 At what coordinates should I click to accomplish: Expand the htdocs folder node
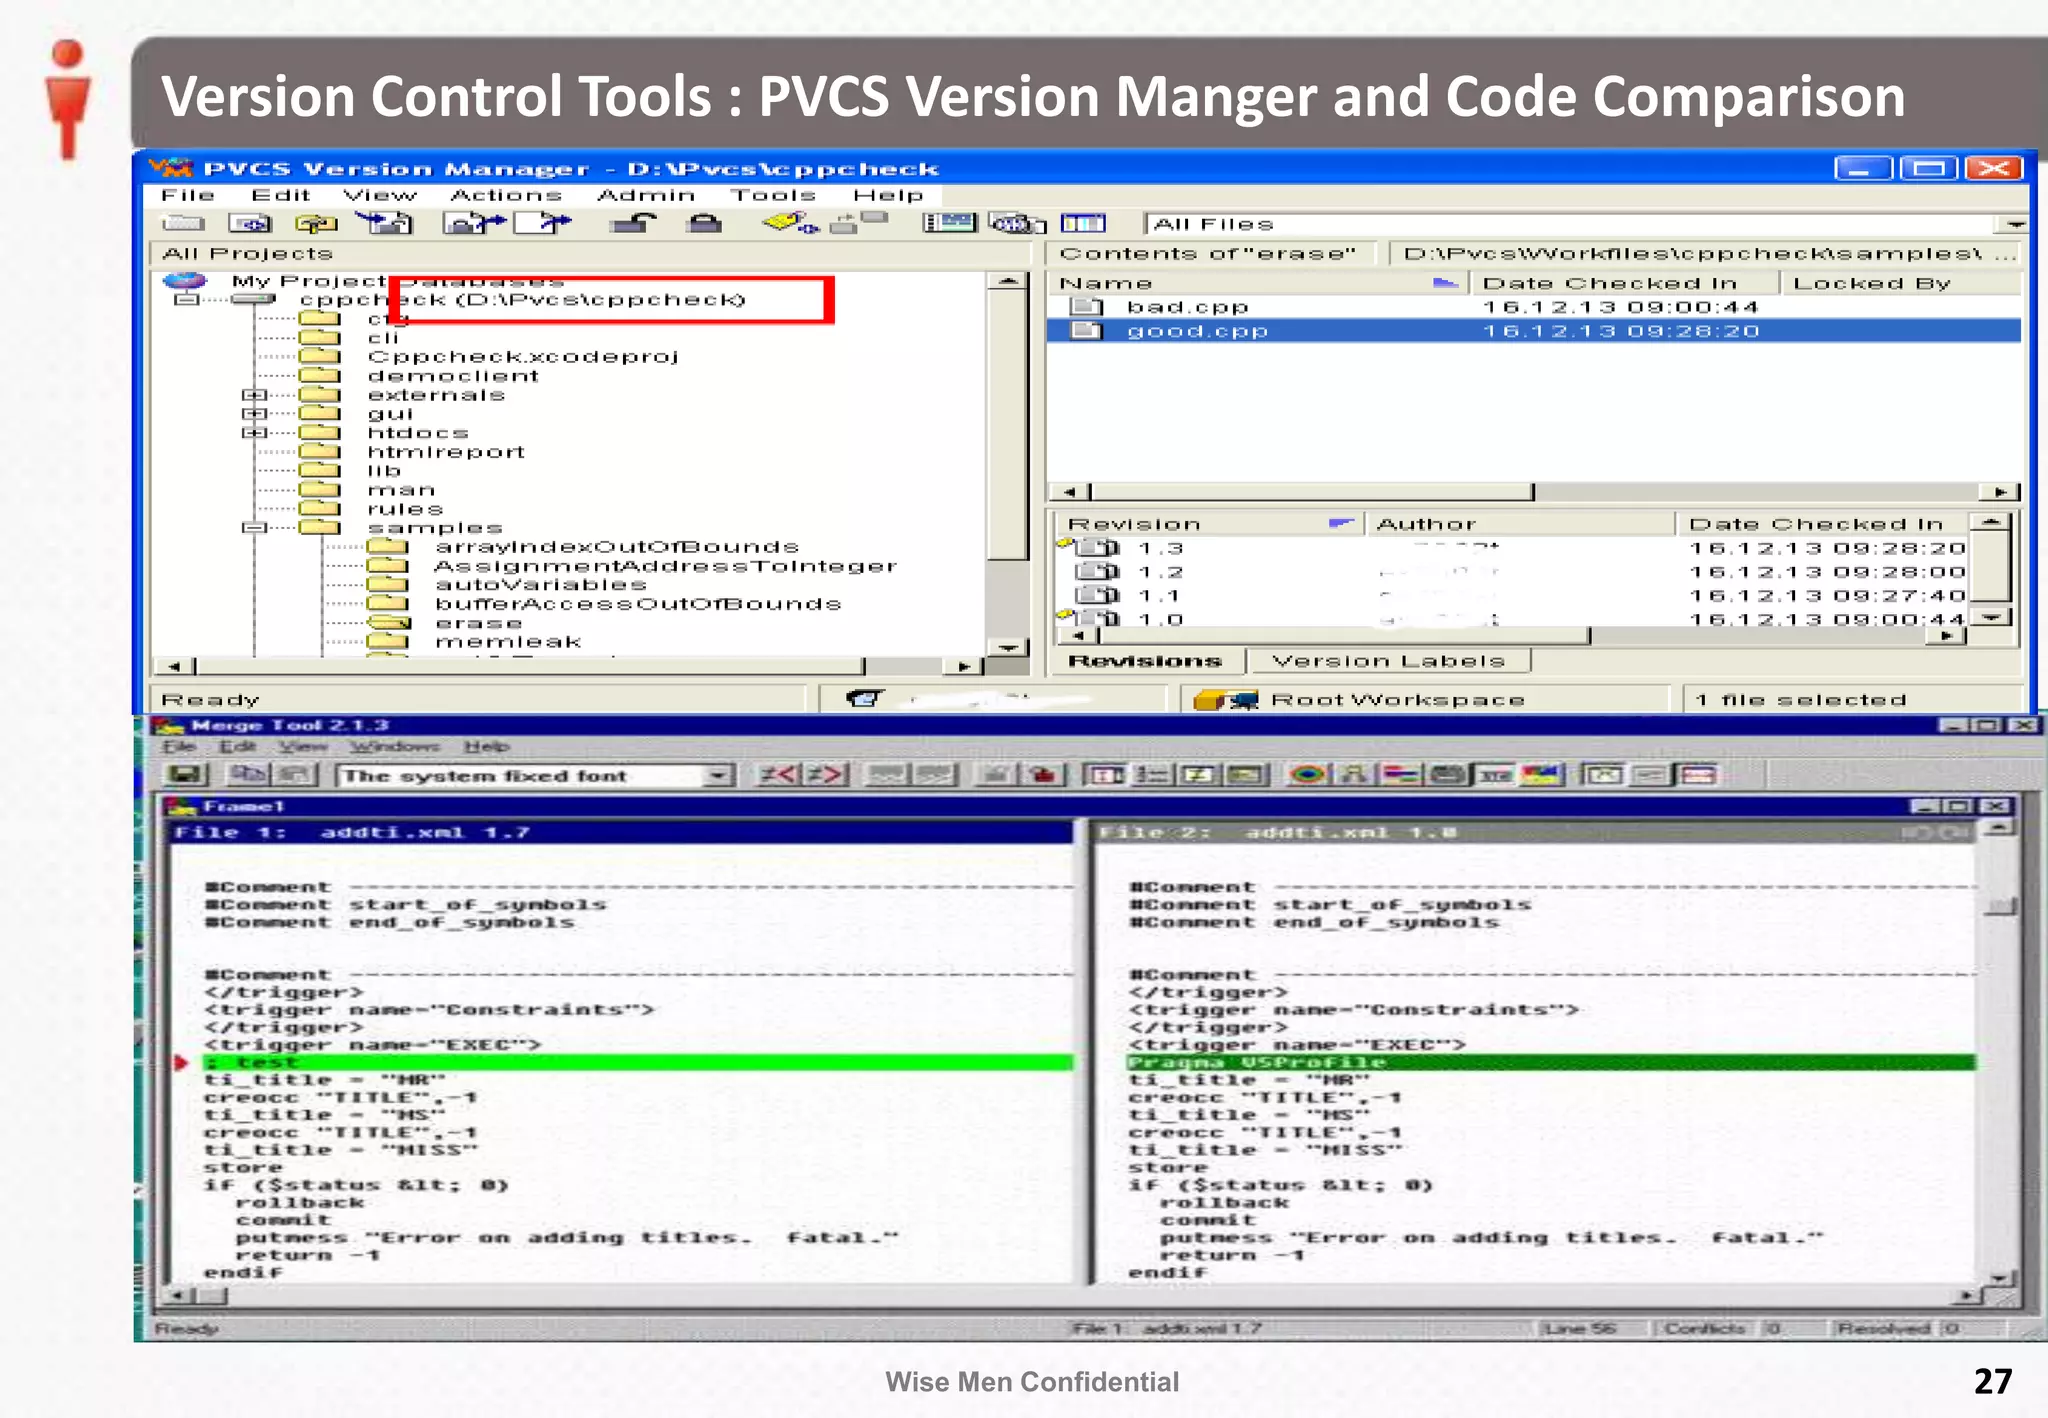(254, 433)
